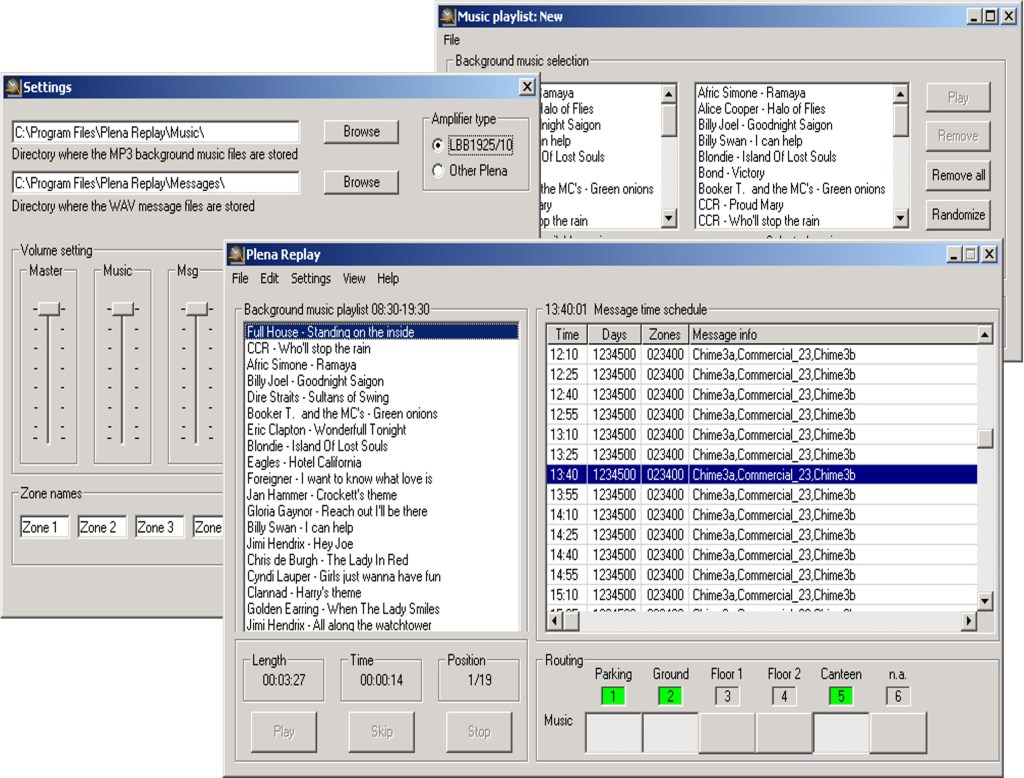Click Remove all button
The height and width of the screenshot is (778, 1024).
click(x=958, y=175)
